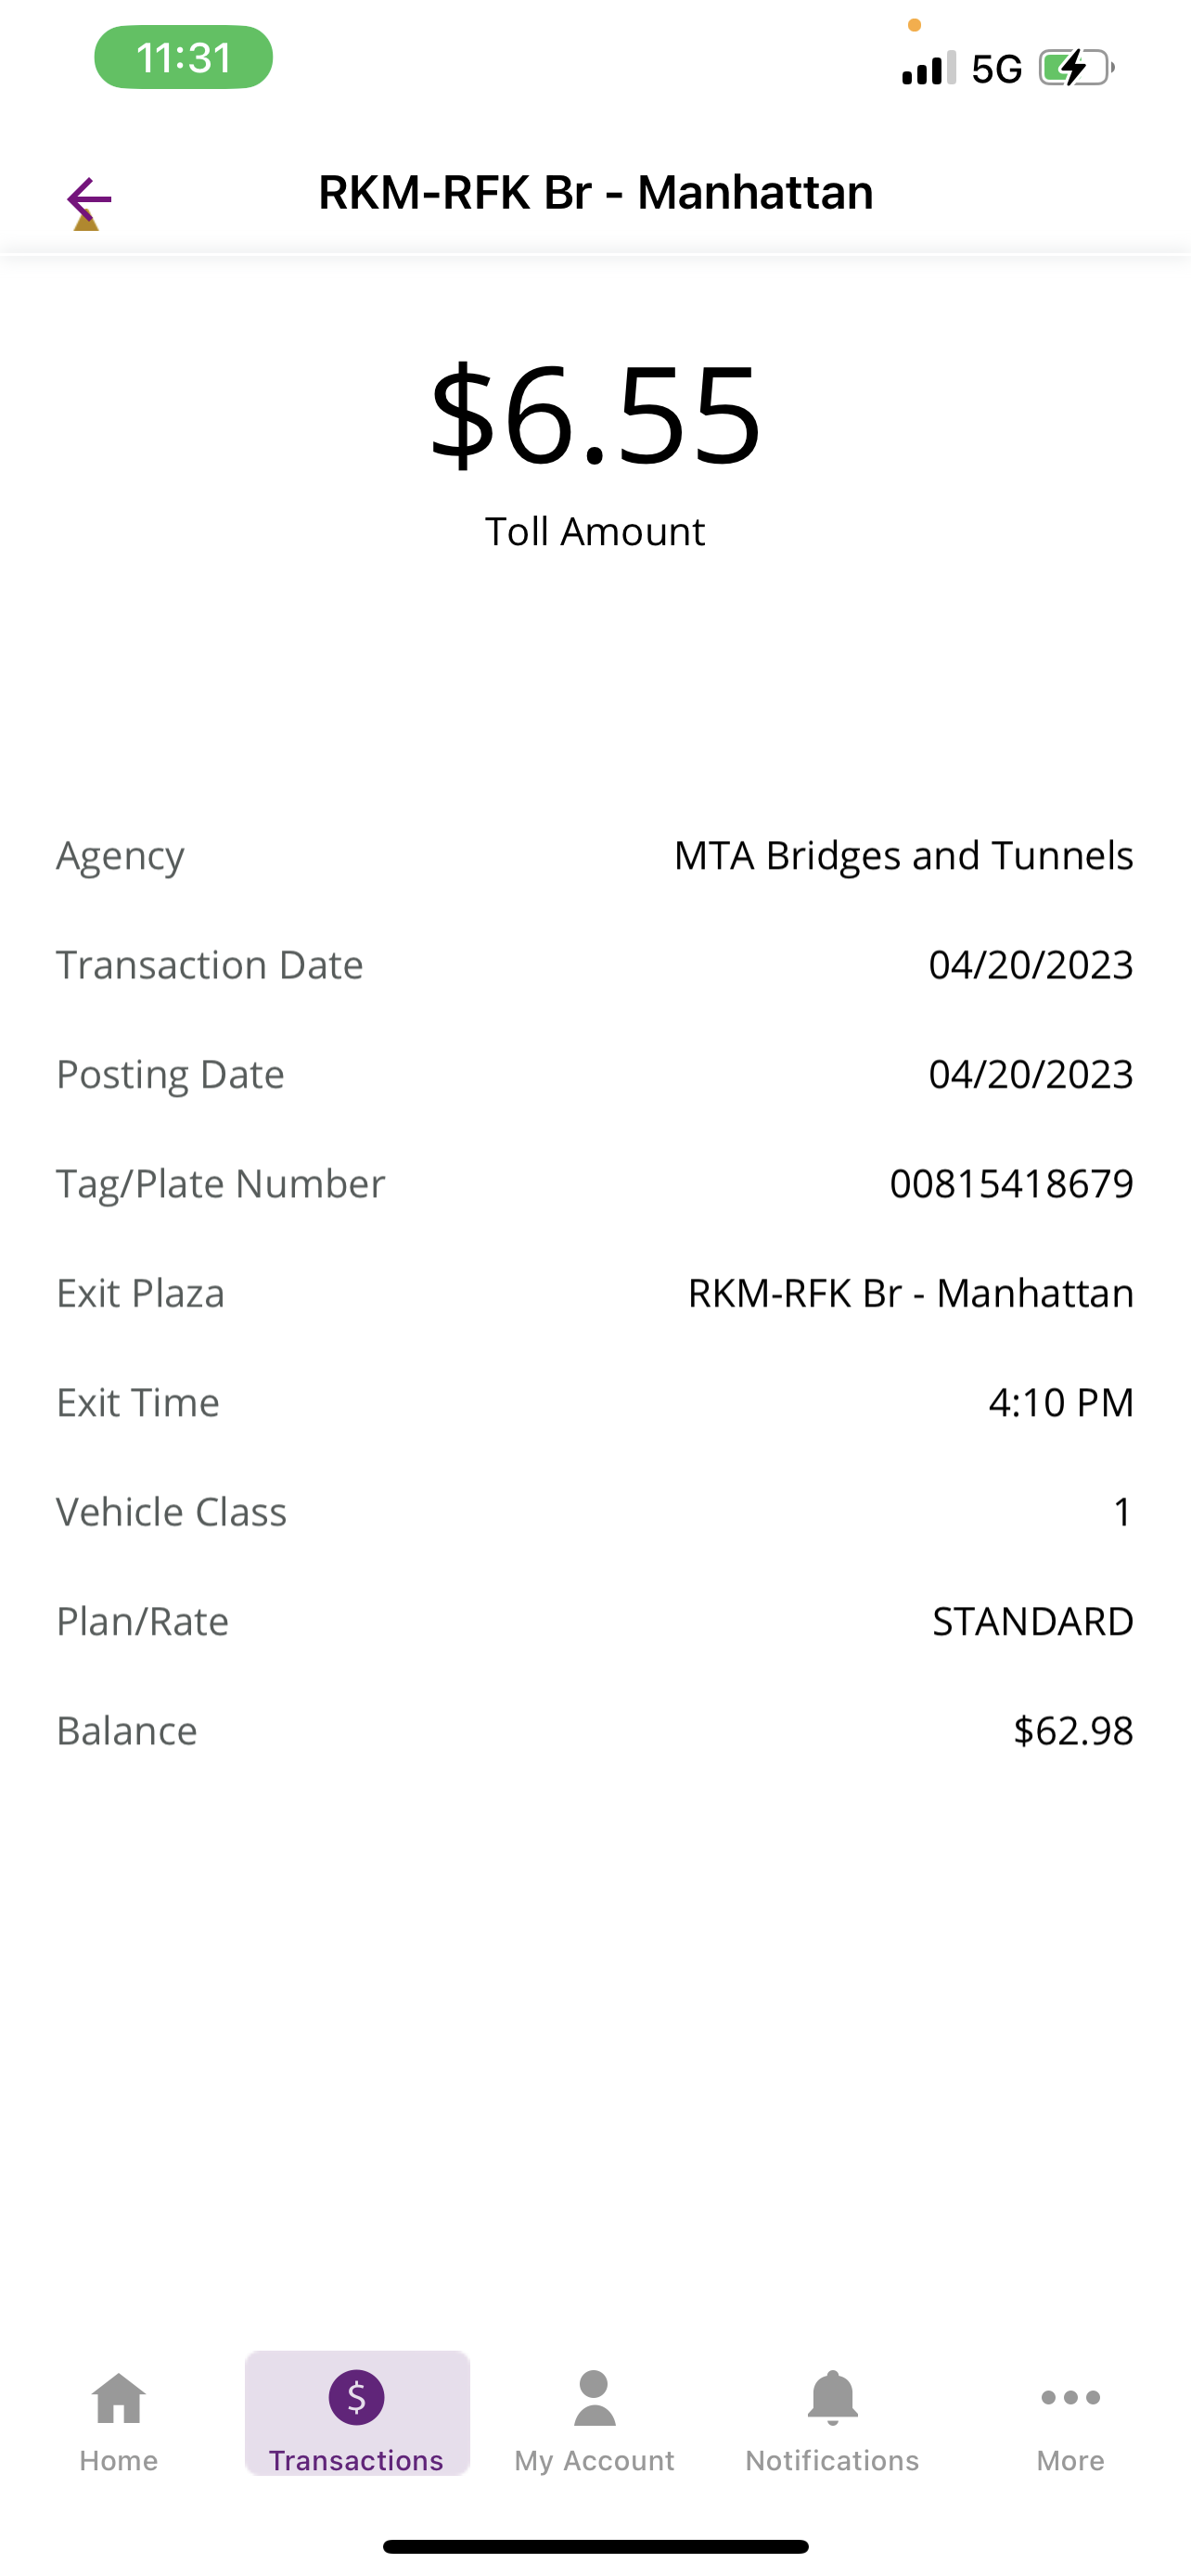Tap the home indicator bar
This screenshot has width=1191, height=2576.
coord(596,2546)
